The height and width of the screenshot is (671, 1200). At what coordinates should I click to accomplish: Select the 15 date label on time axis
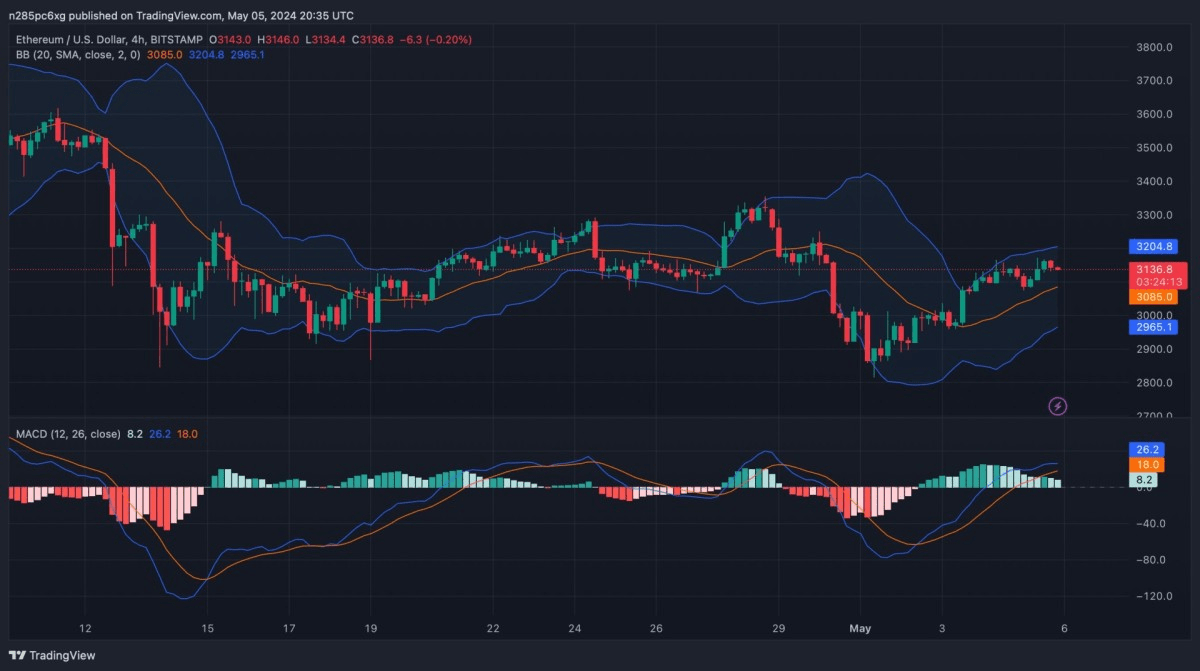pos(207,628)
